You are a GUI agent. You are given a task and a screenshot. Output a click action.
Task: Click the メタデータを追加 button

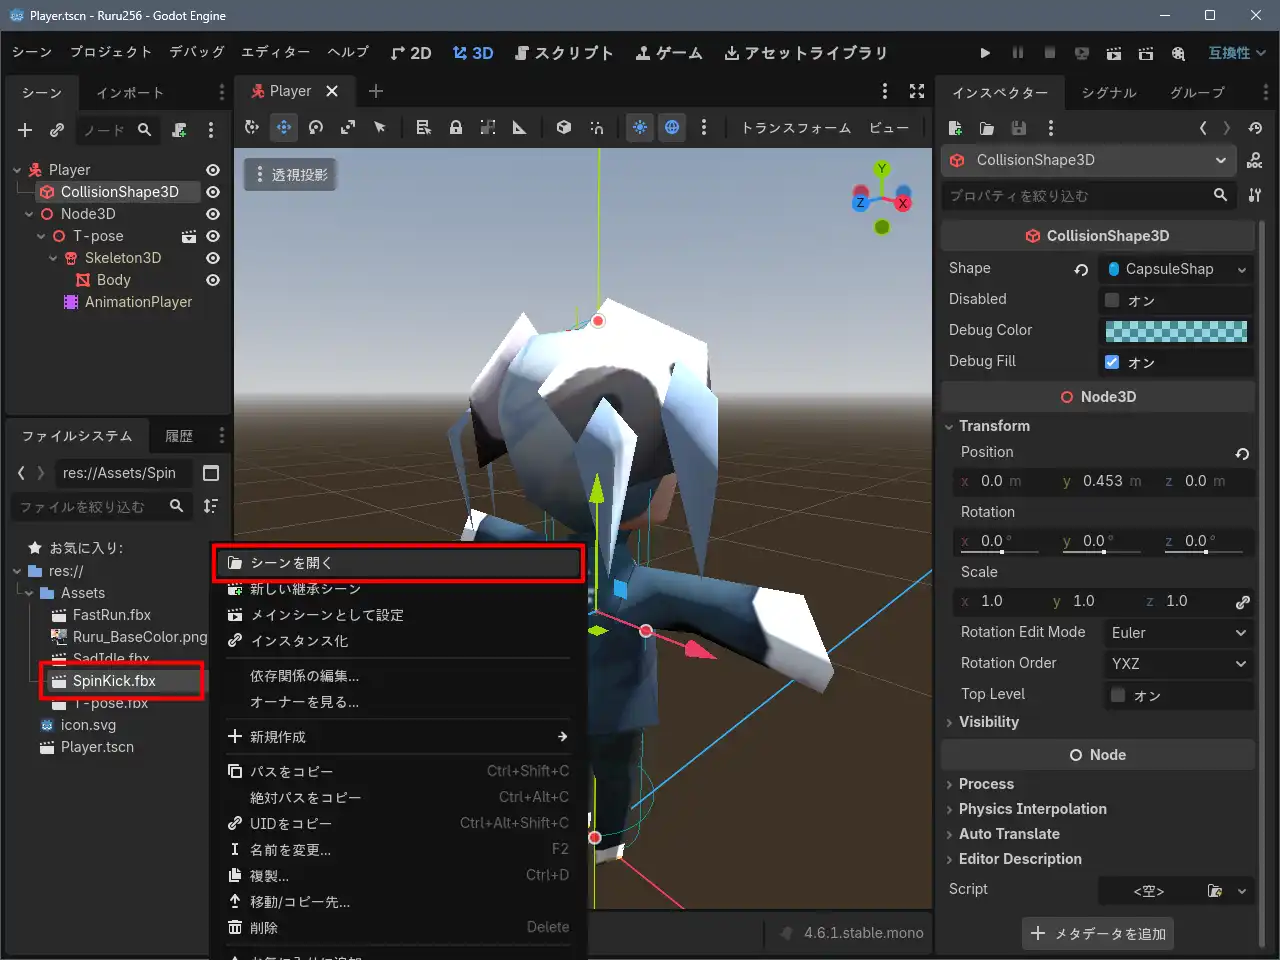(1098, 933)
